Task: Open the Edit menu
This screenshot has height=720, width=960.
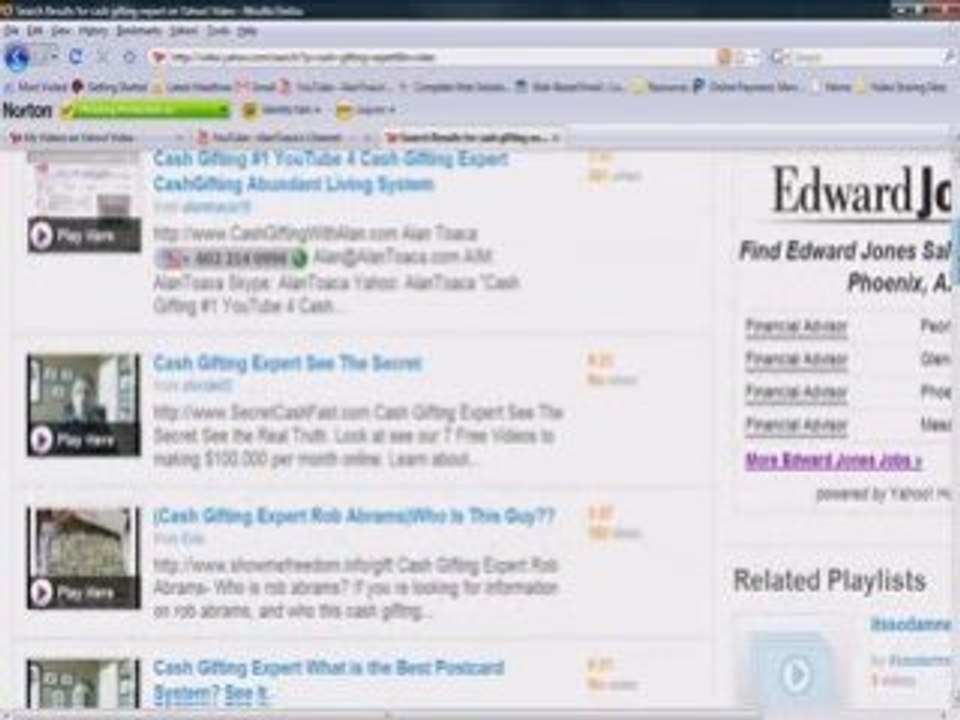Action: [34, 31]
